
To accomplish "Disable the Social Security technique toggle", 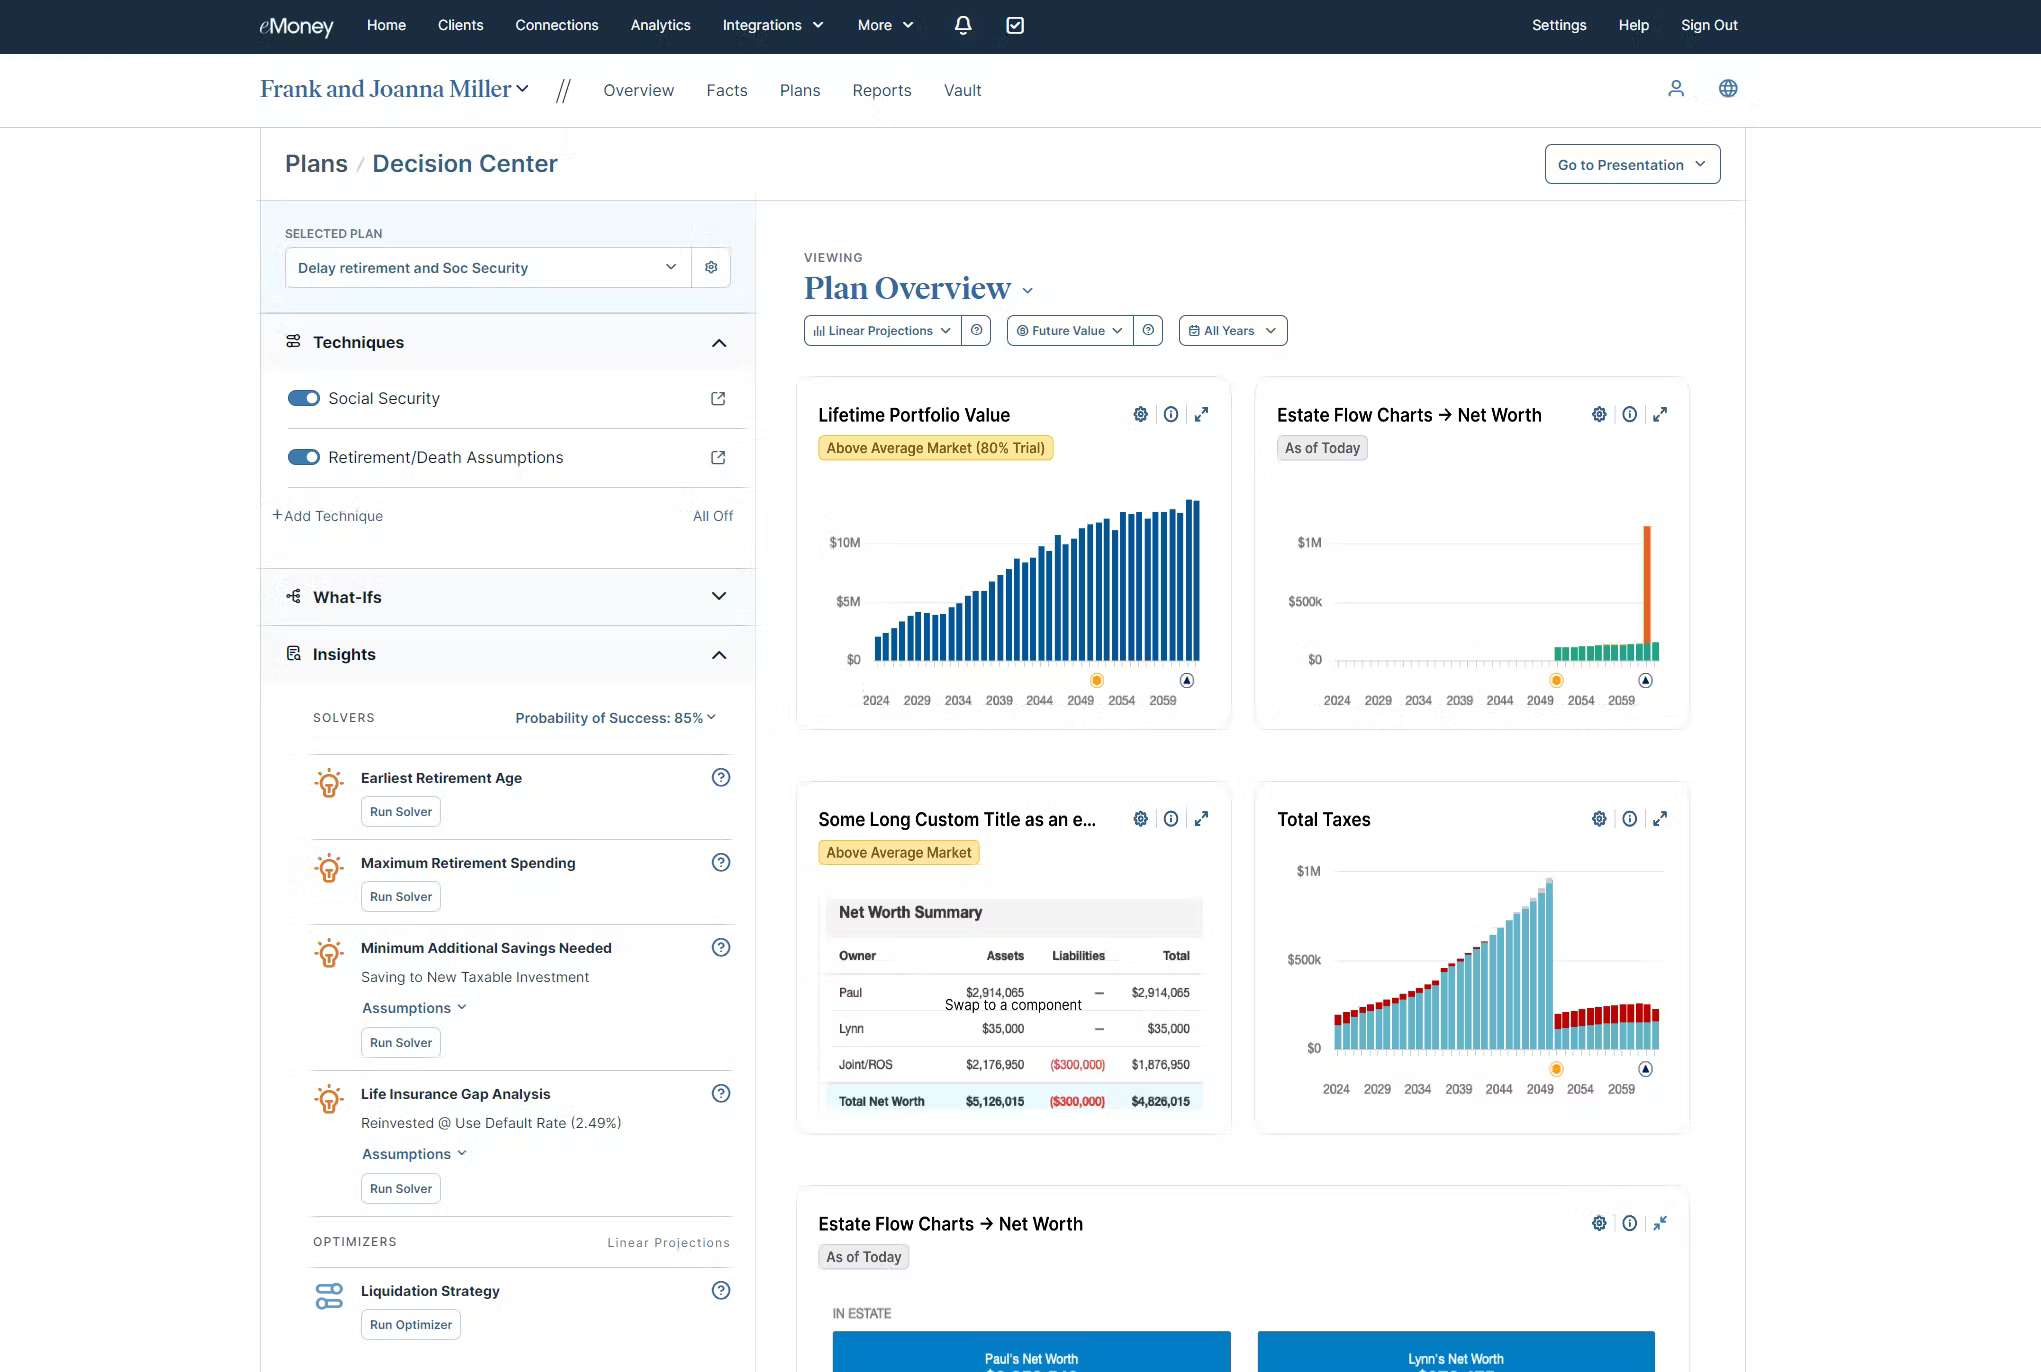I will pos(303,398).
